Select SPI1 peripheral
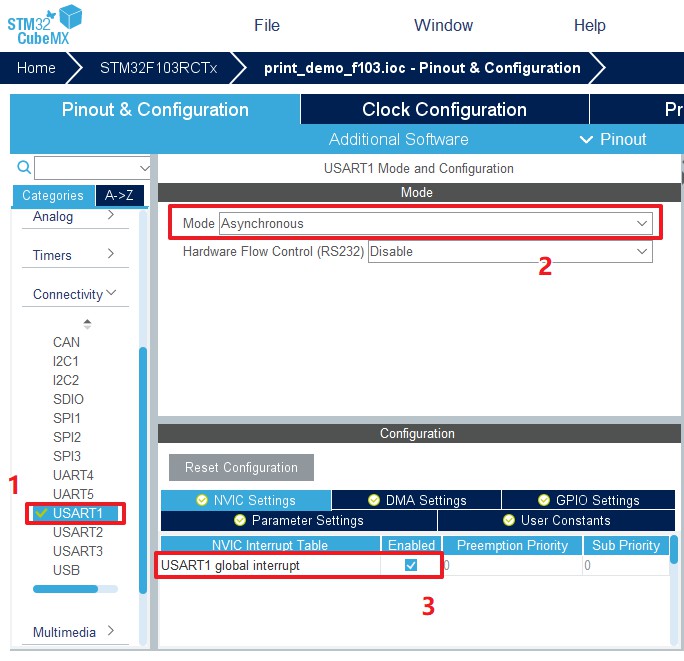 [x=67, y=418]
